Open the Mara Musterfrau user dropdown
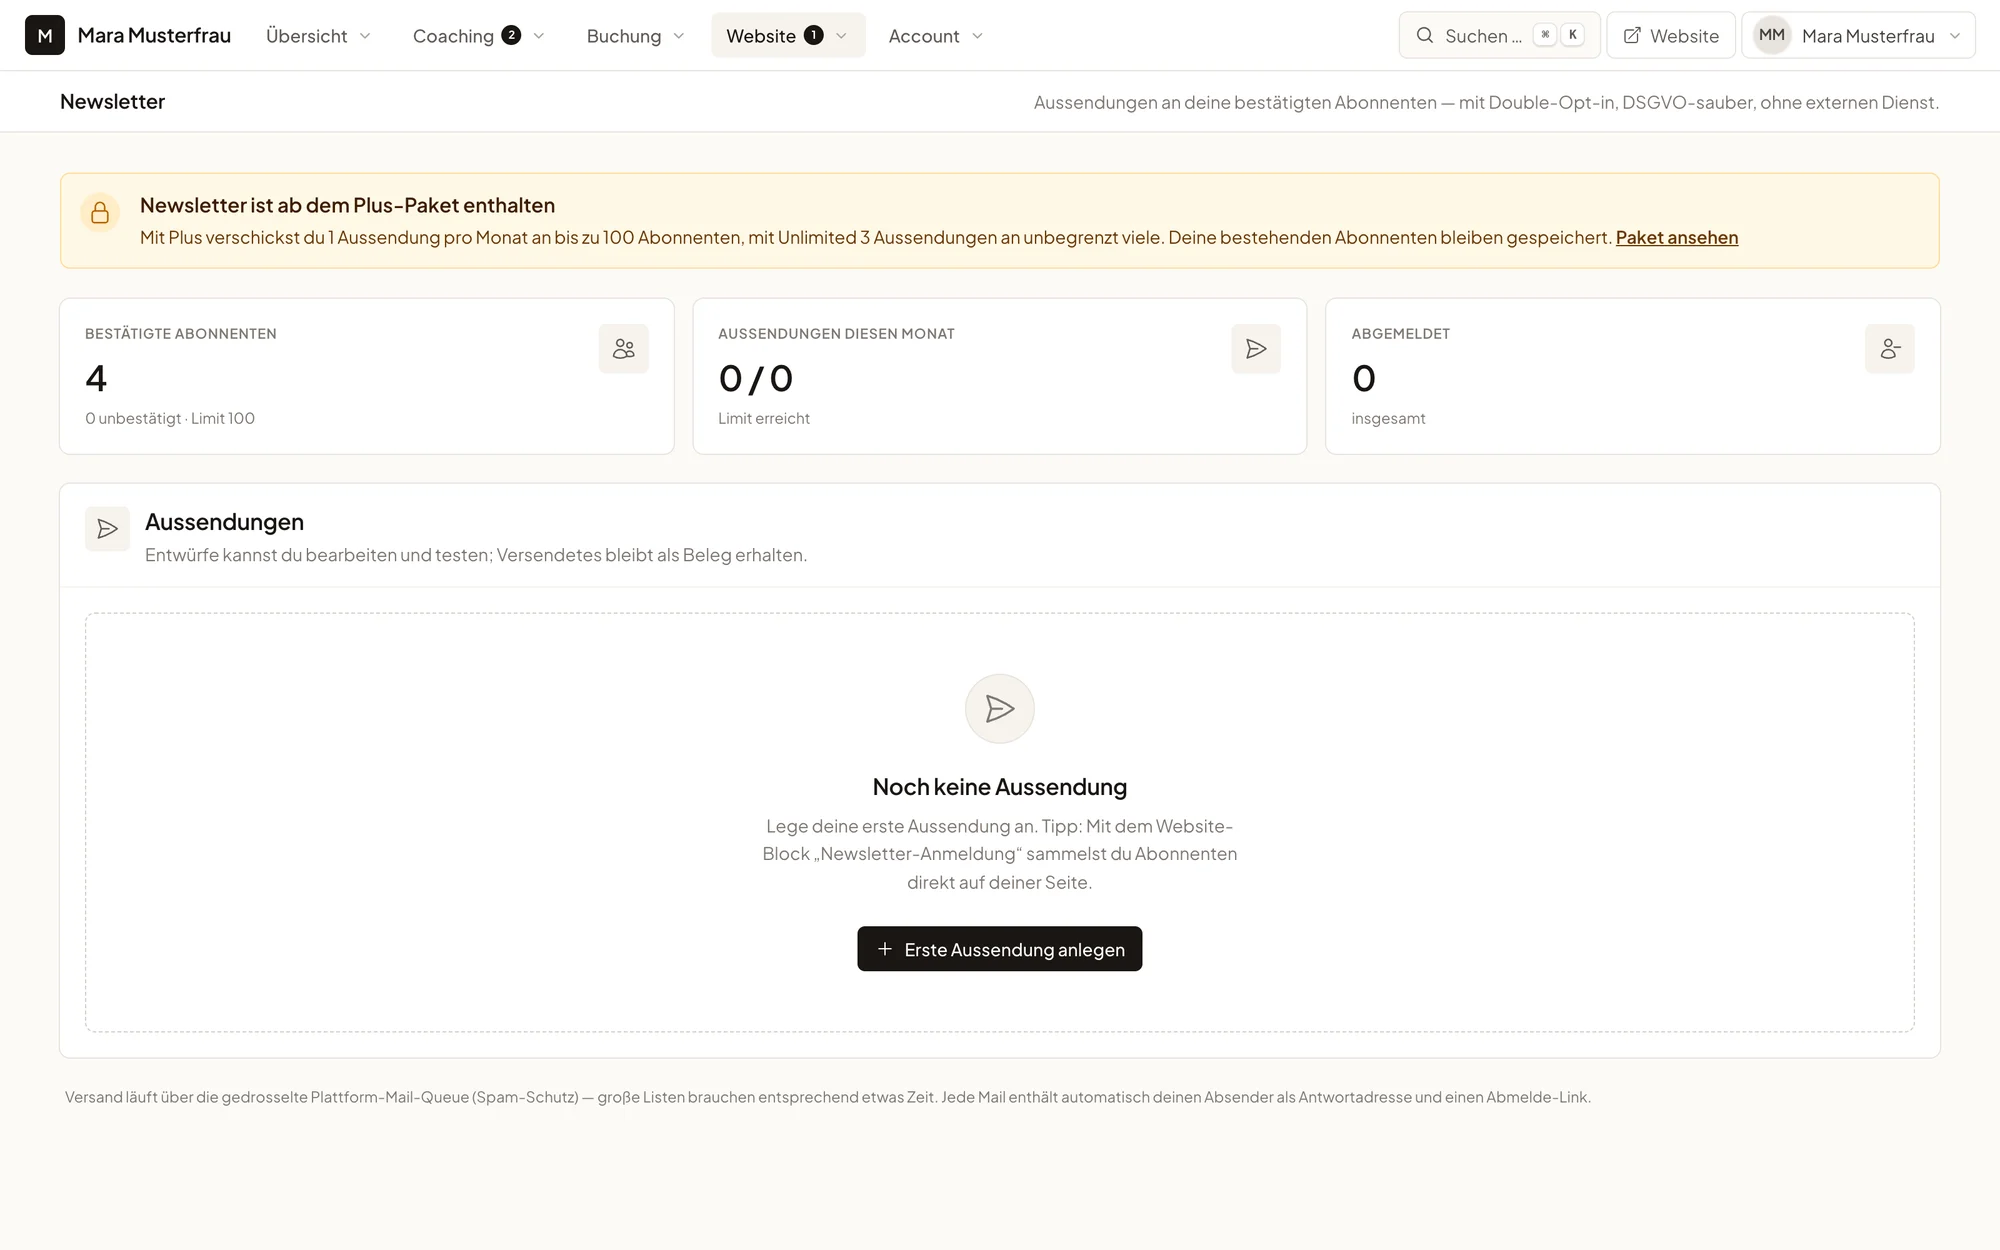The height and width of the screenshot is (1250, 2000). click(x=1858, y=35)
